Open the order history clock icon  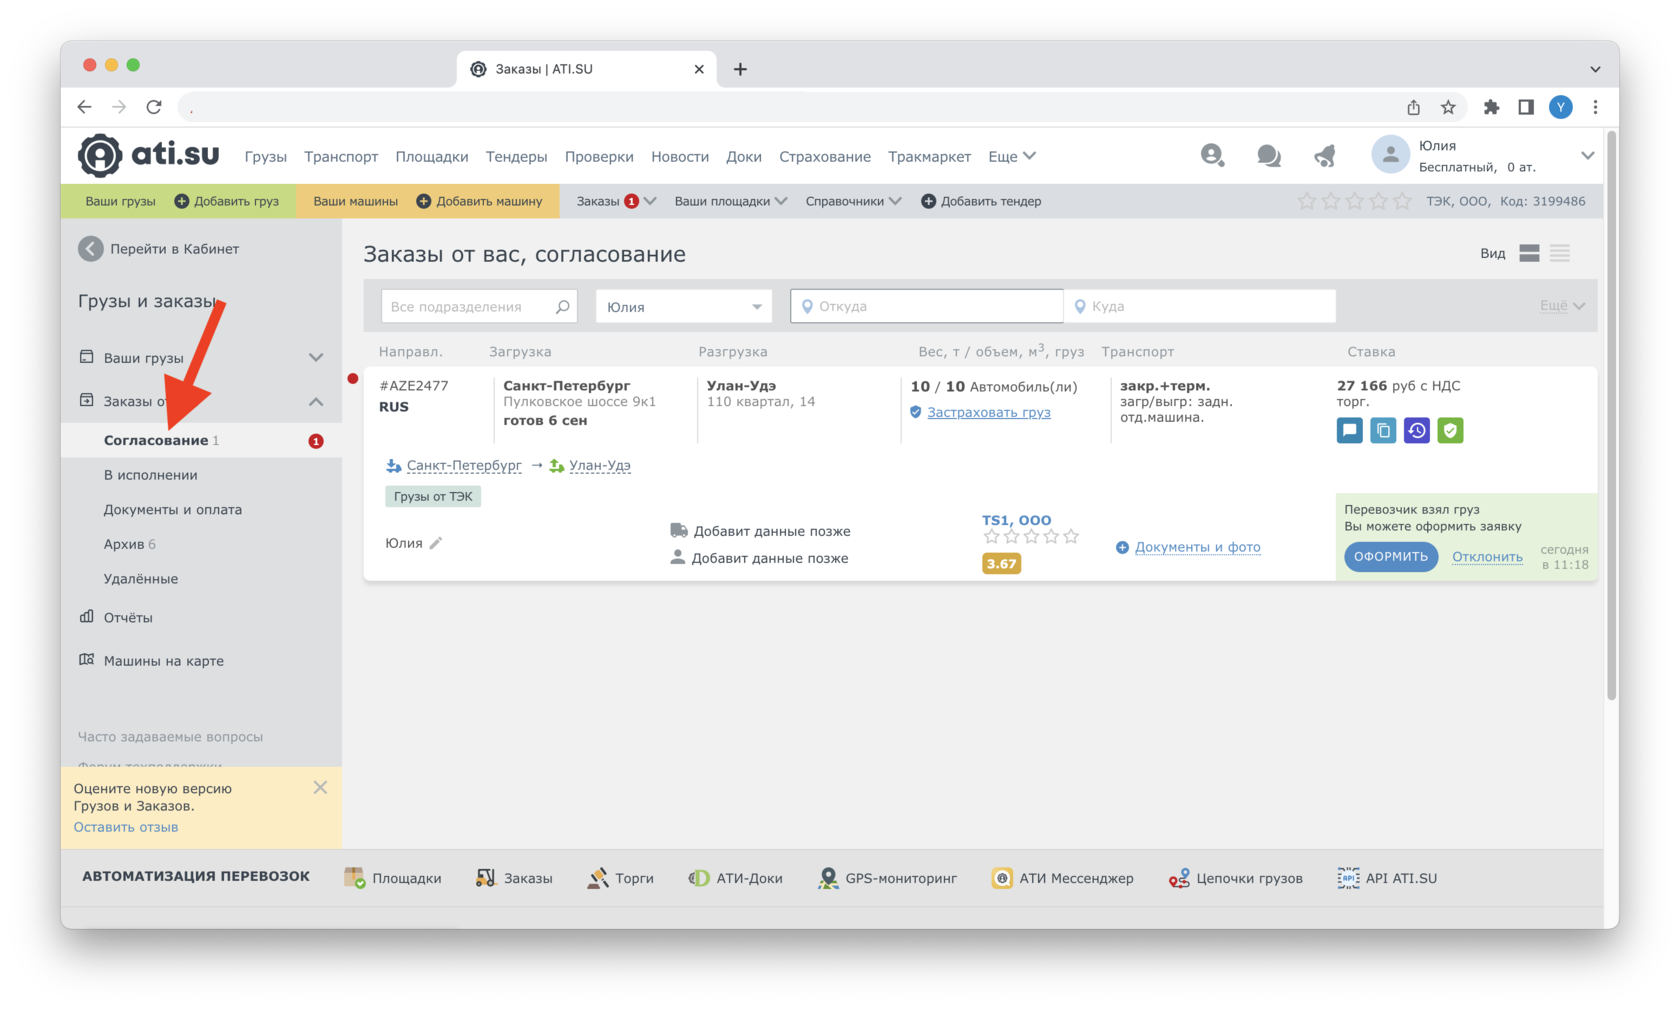(1417, 431)
